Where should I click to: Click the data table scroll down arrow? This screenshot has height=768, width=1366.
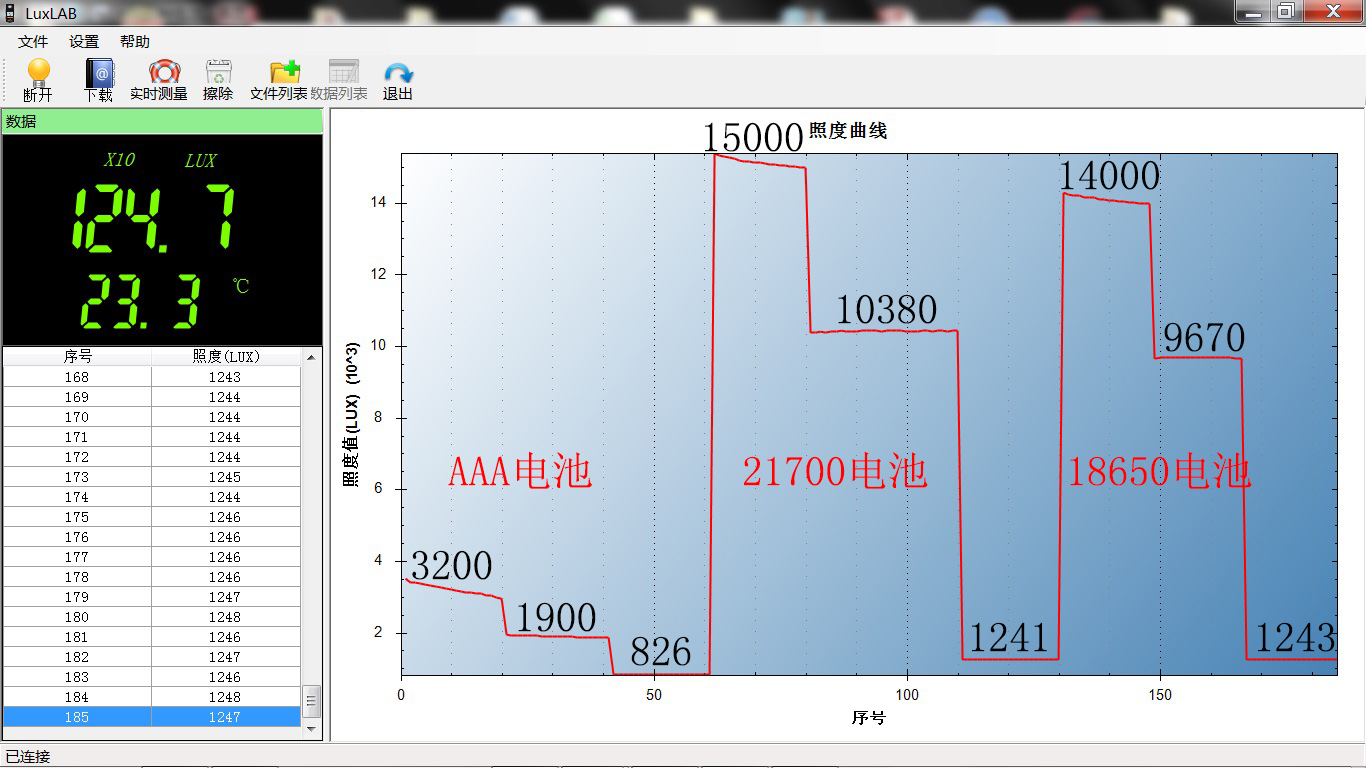pos(312,729)
